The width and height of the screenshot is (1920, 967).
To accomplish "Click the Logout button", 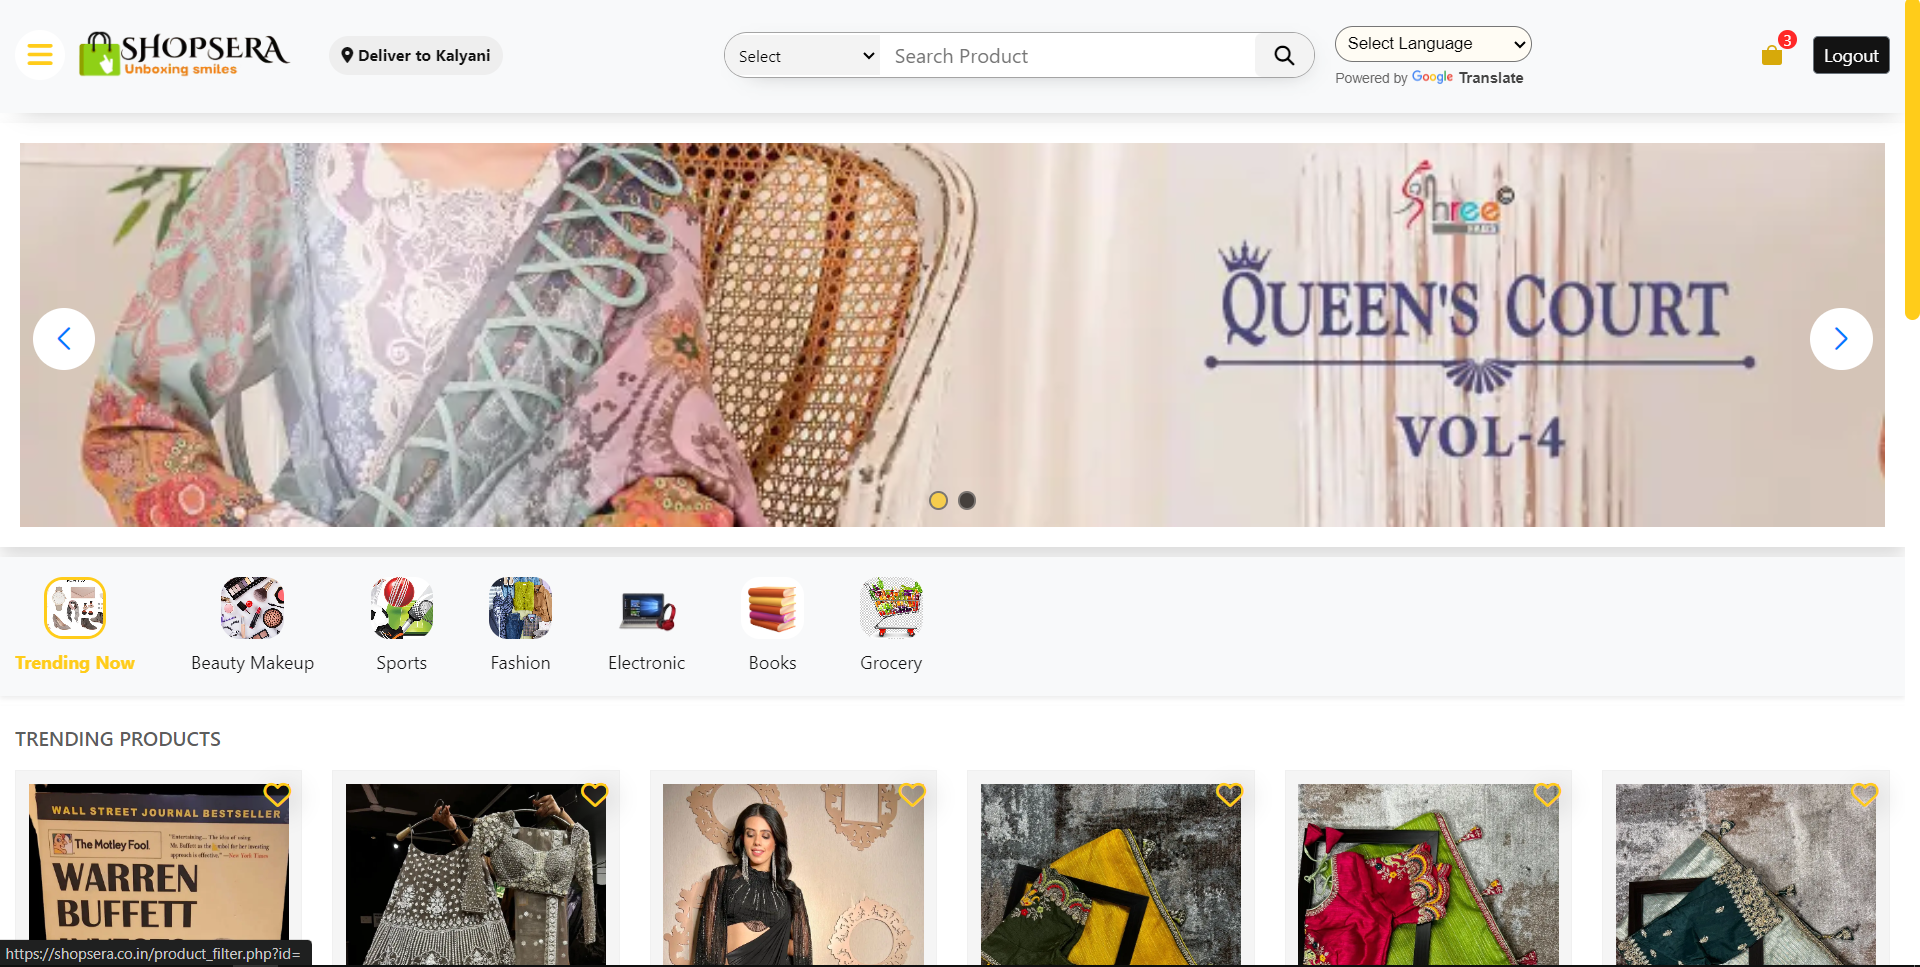I will tap(1850, 56).
